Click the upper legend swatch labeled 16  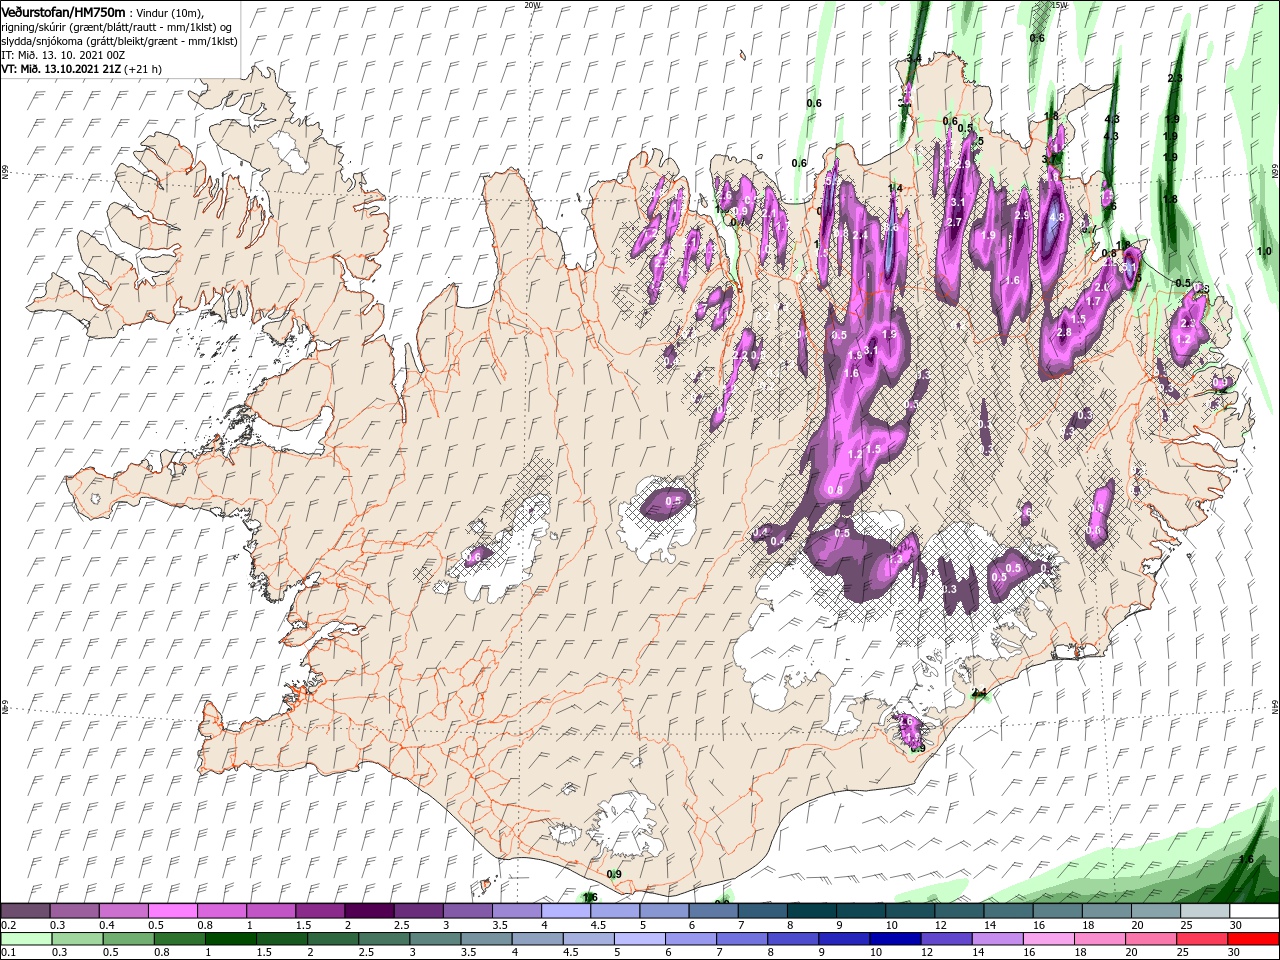pyautogui.click(x=1056, y=911)
